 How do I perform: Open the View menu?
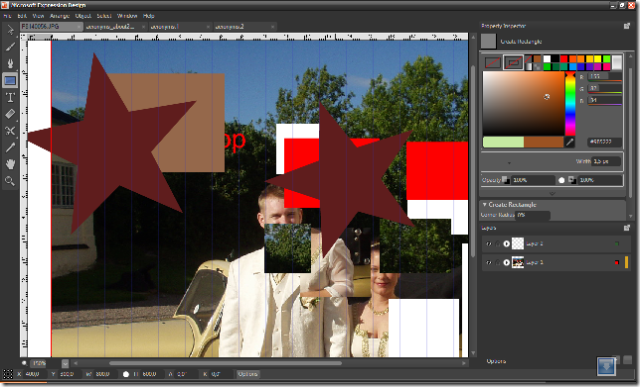38,16
